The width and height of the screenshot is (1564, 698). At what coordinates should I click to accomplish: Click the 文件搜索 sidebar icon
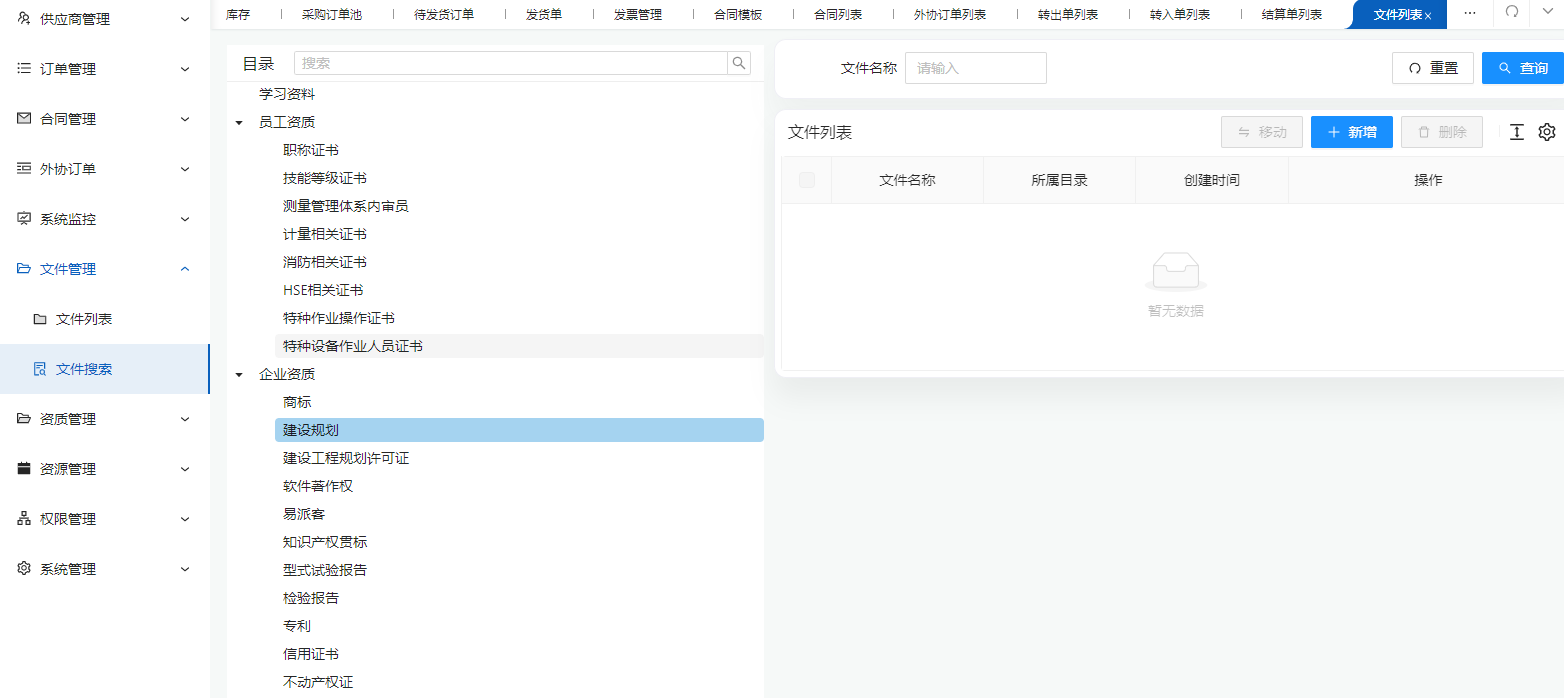40,369
